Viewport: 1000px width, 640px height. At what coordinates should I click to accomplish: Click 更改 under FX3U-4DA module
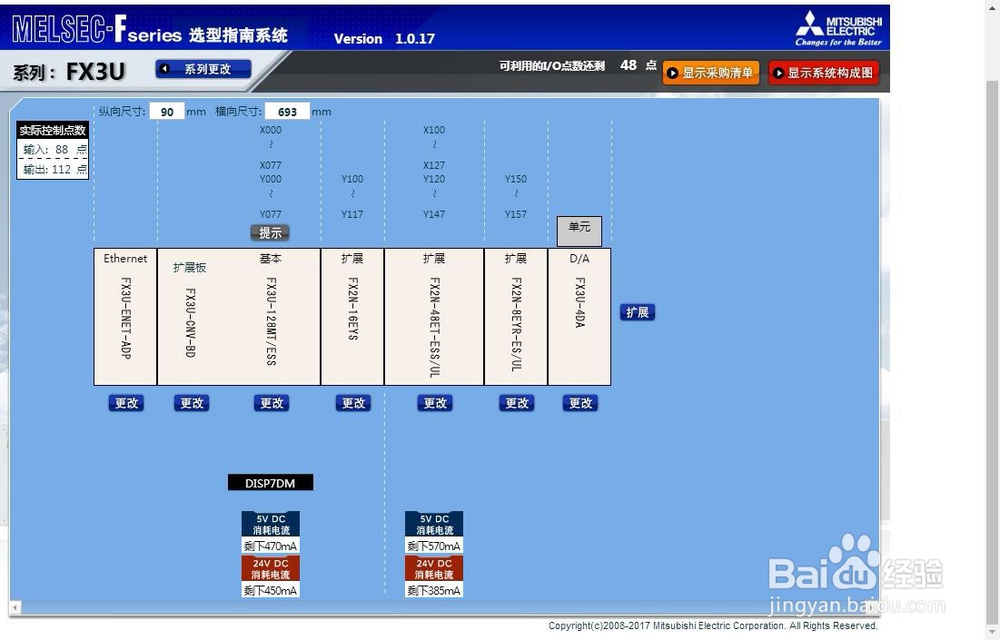pos(580,403)
